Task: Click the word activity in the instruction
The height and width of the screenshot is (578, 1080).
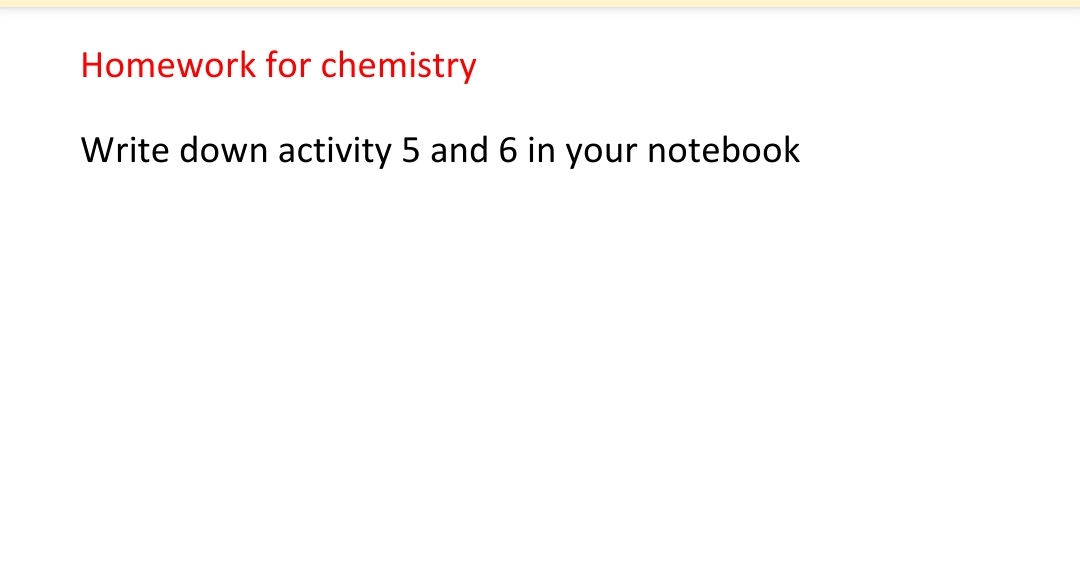Action: [x=334, y=151]
